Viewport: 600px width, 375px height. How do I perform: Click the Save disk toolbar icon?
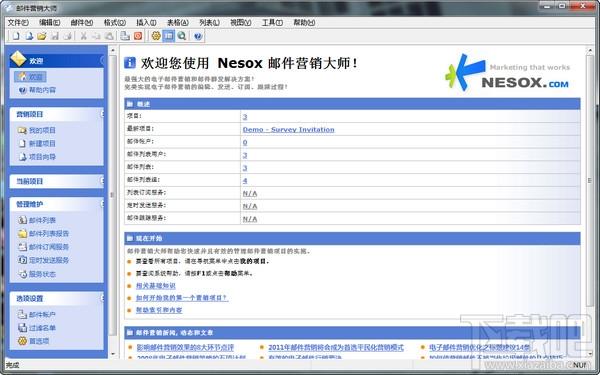point(55,36)
